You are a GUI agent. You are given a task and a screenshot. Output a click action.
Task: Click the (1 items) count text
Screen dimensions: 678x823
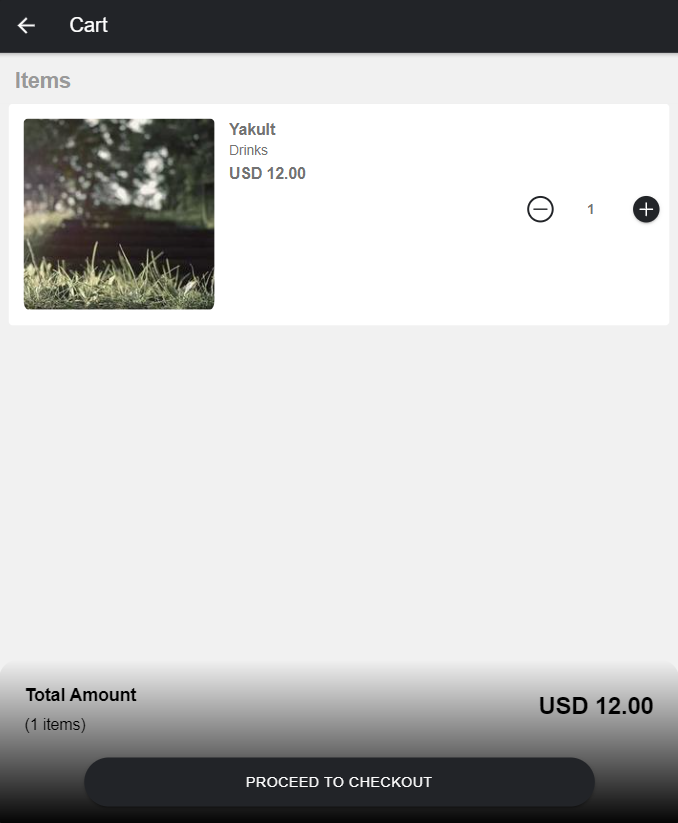55,725
